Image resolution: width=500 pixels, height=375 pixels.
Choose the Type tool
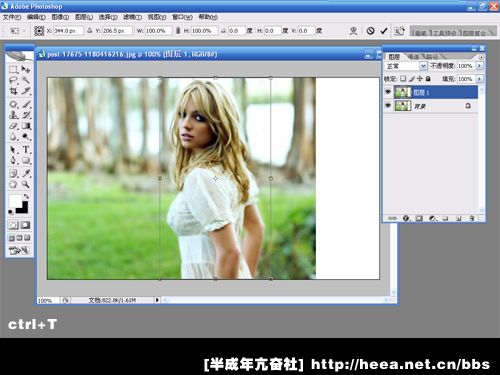coord(26,150)
